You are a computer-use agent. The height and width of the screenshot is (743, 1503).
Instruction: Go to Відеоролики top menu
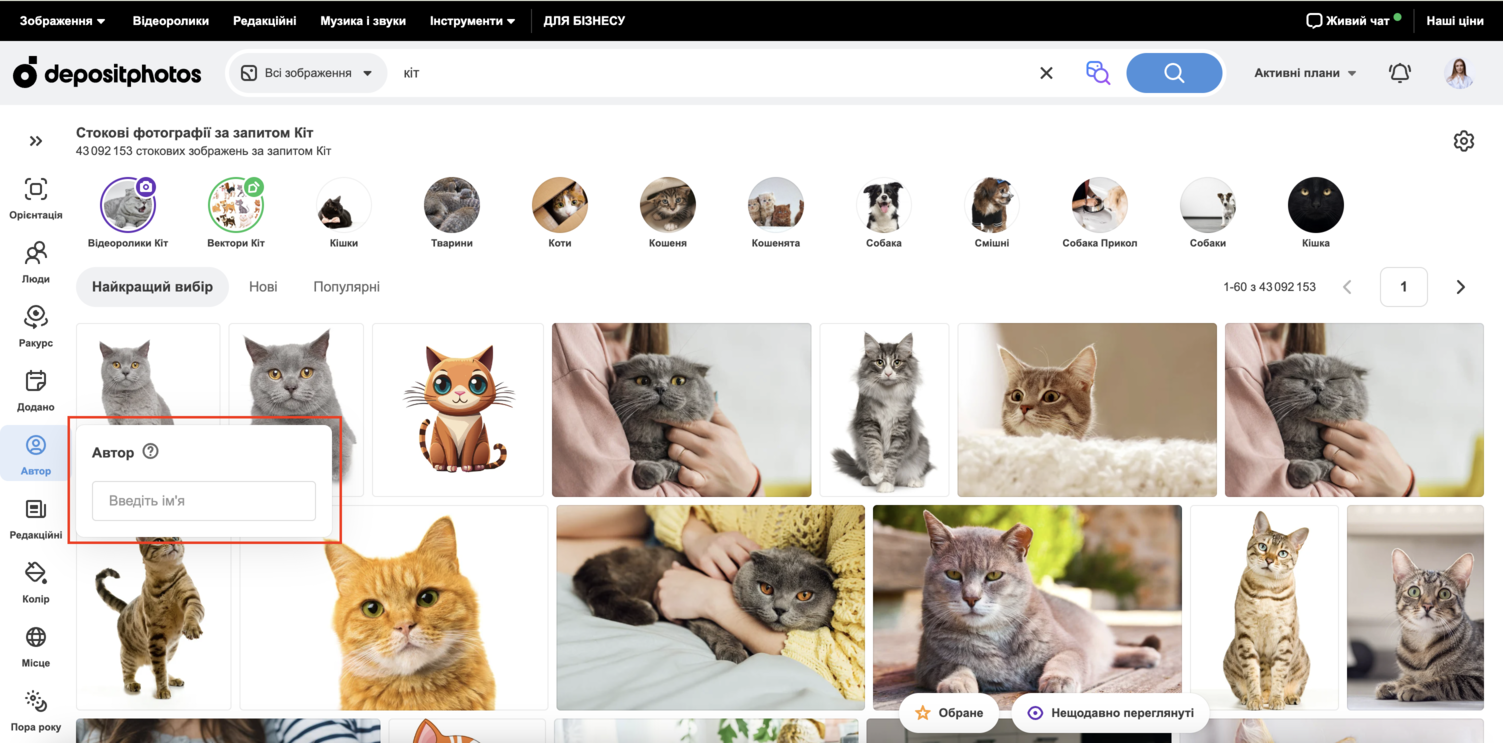tap(171, 20)
